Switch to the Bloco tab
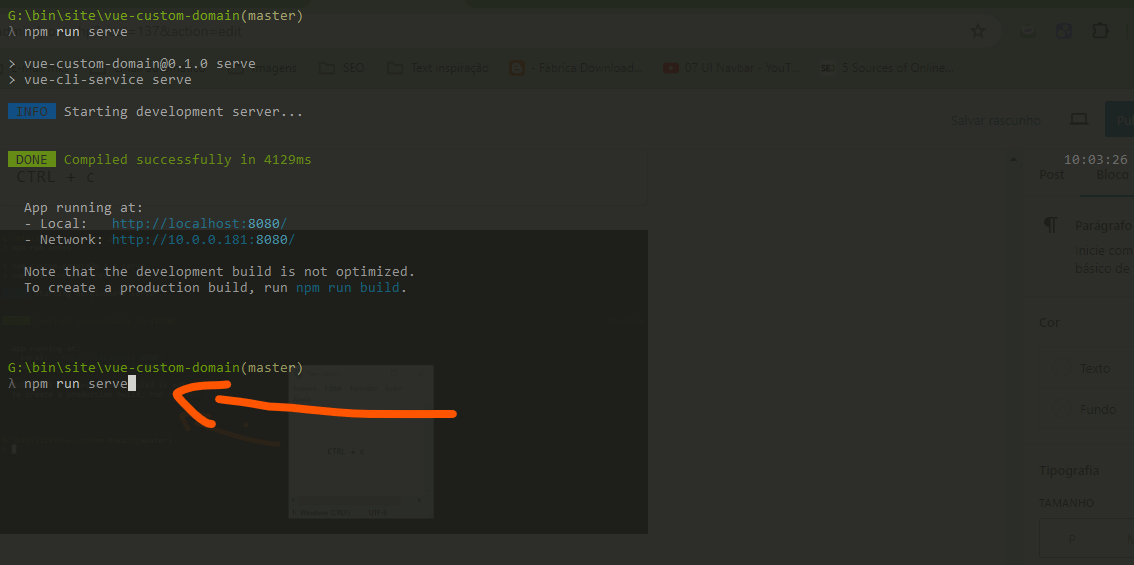The width and height of the screenshot is (1134, 565). 1112,174
